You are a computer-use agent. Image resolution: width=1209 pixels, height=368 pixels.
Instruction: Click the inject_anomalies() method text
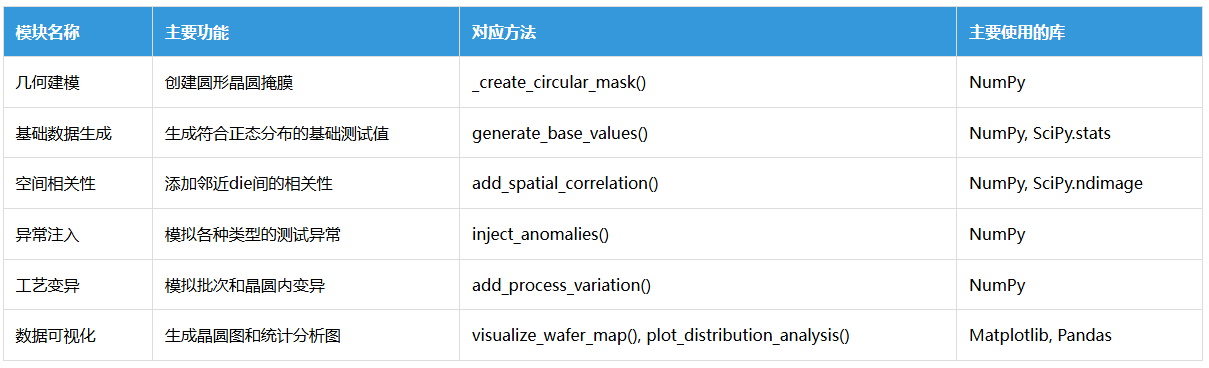[x=540, y=234]
